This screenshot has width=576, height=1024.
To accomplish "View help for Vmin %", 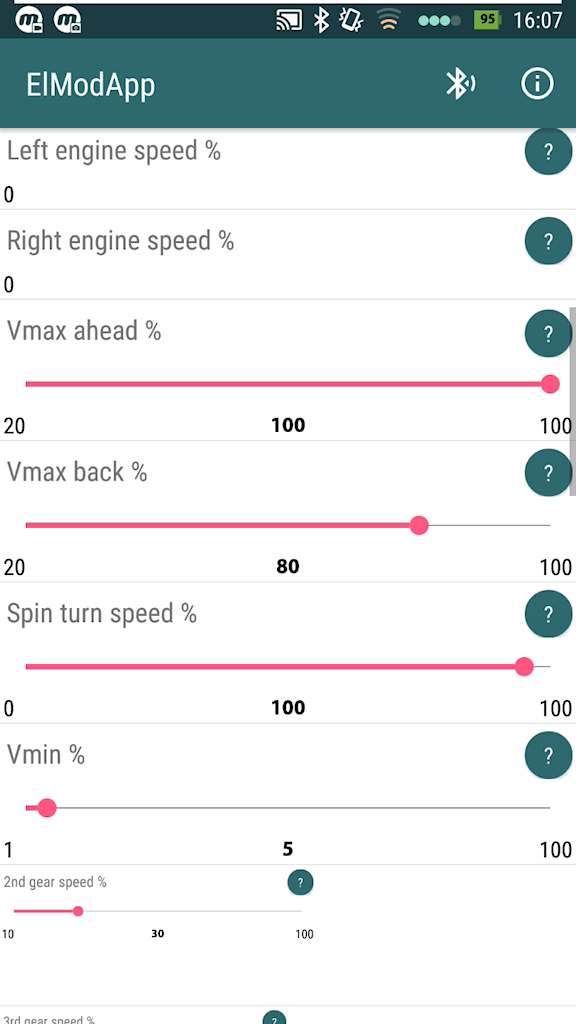I will click(x=549, y=756).
